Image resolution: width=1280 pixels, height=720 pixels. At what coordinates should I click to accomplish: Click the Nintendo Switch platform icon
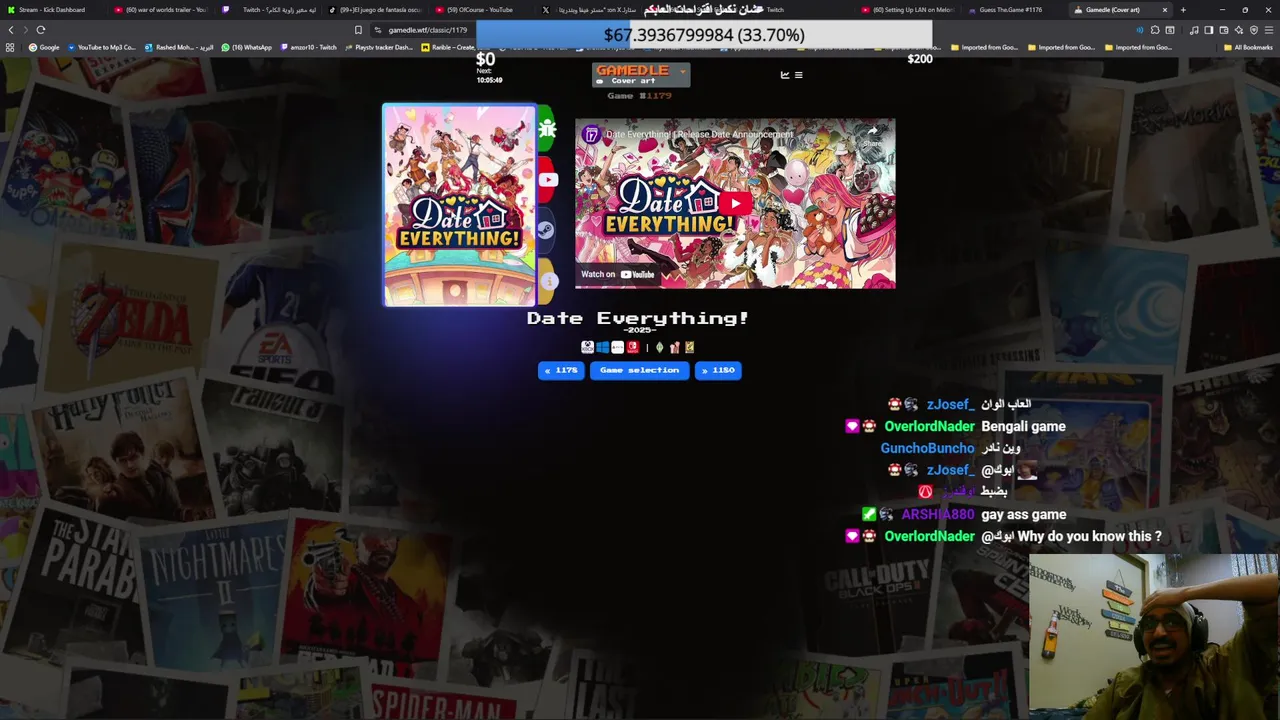pyautogui.click(x=632, y=347)
